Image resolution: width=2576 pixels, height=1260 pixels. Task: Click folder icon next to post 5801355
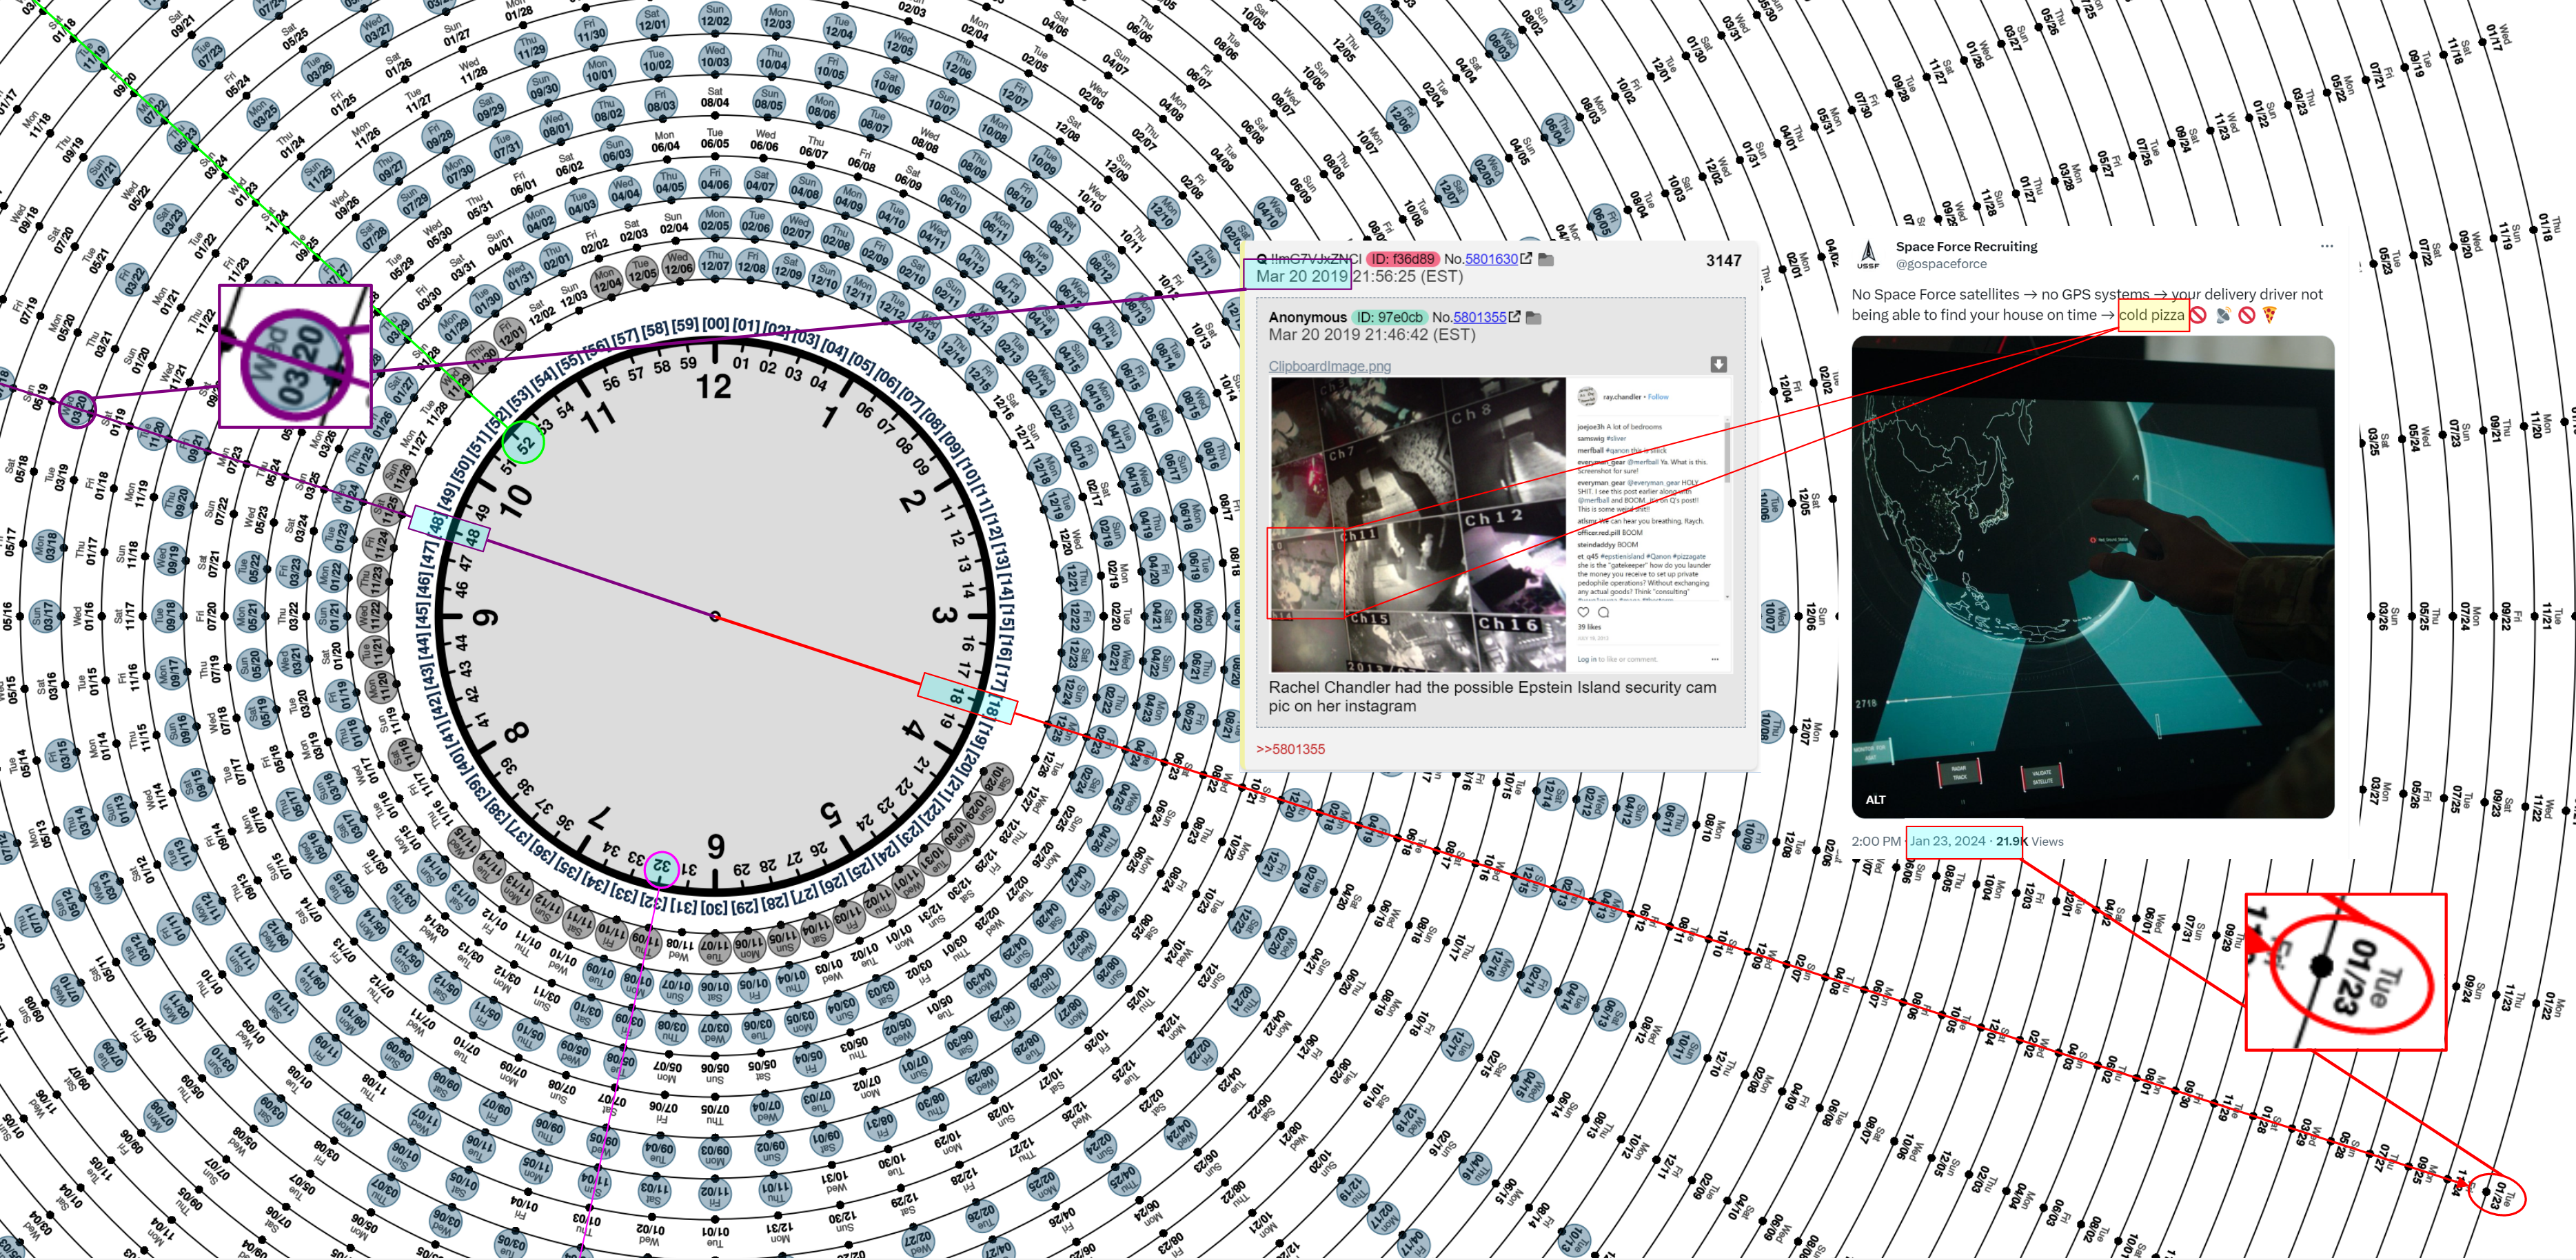1534,318
